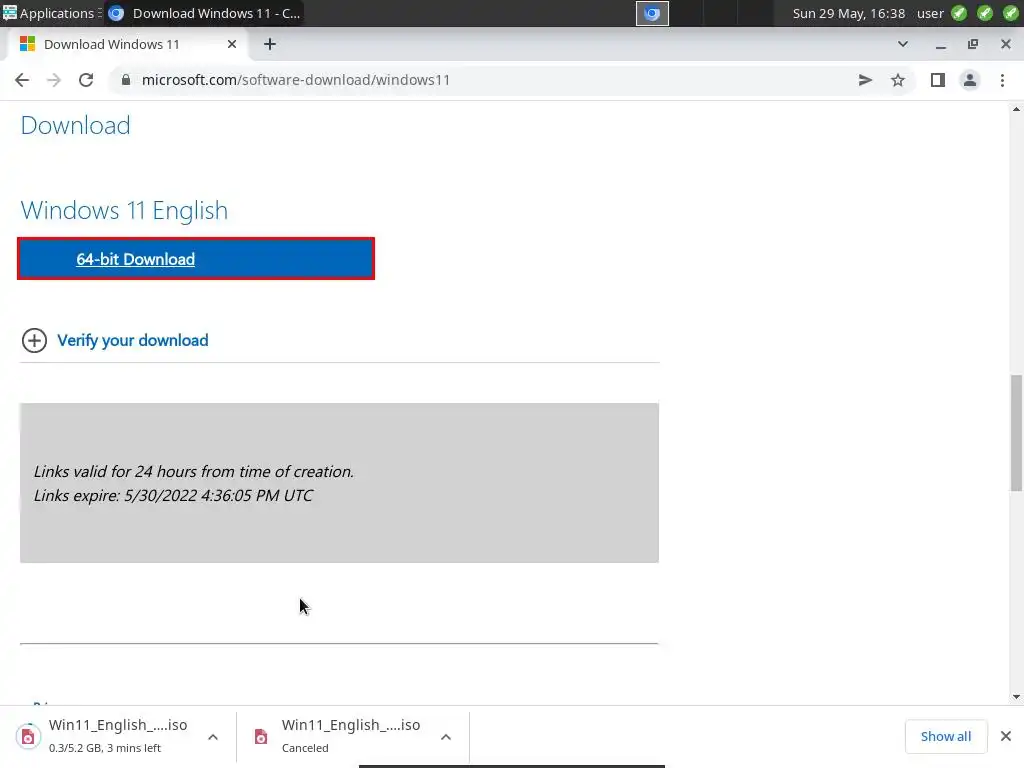Select the Chrome window in the taskbar

[x=204, y=13]
